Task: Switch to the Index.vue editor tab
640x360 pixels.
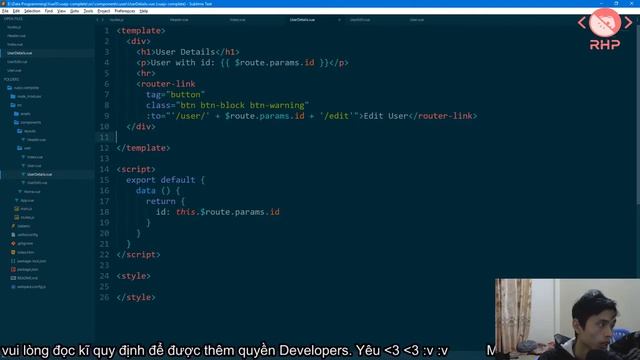Action: (x=237, y=20)
